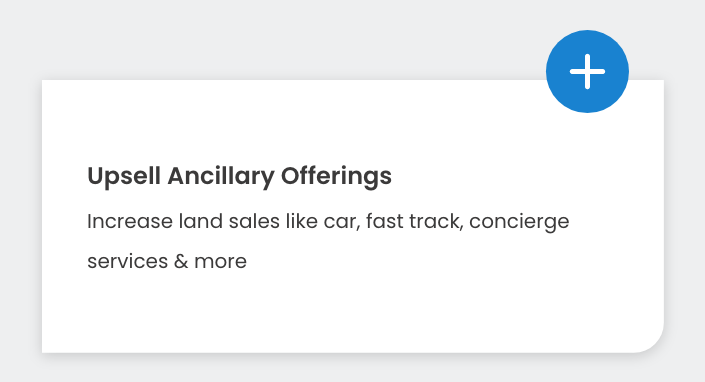The image size is (705, 382).
Task: Click the word Offerings in title
Action: pyautogui.click(x=336, y=176)
